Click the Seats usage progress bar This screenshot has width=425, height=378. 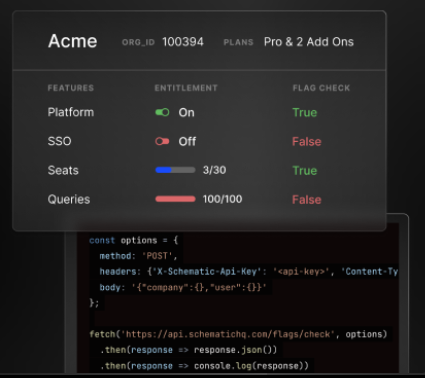coord(175,170)
